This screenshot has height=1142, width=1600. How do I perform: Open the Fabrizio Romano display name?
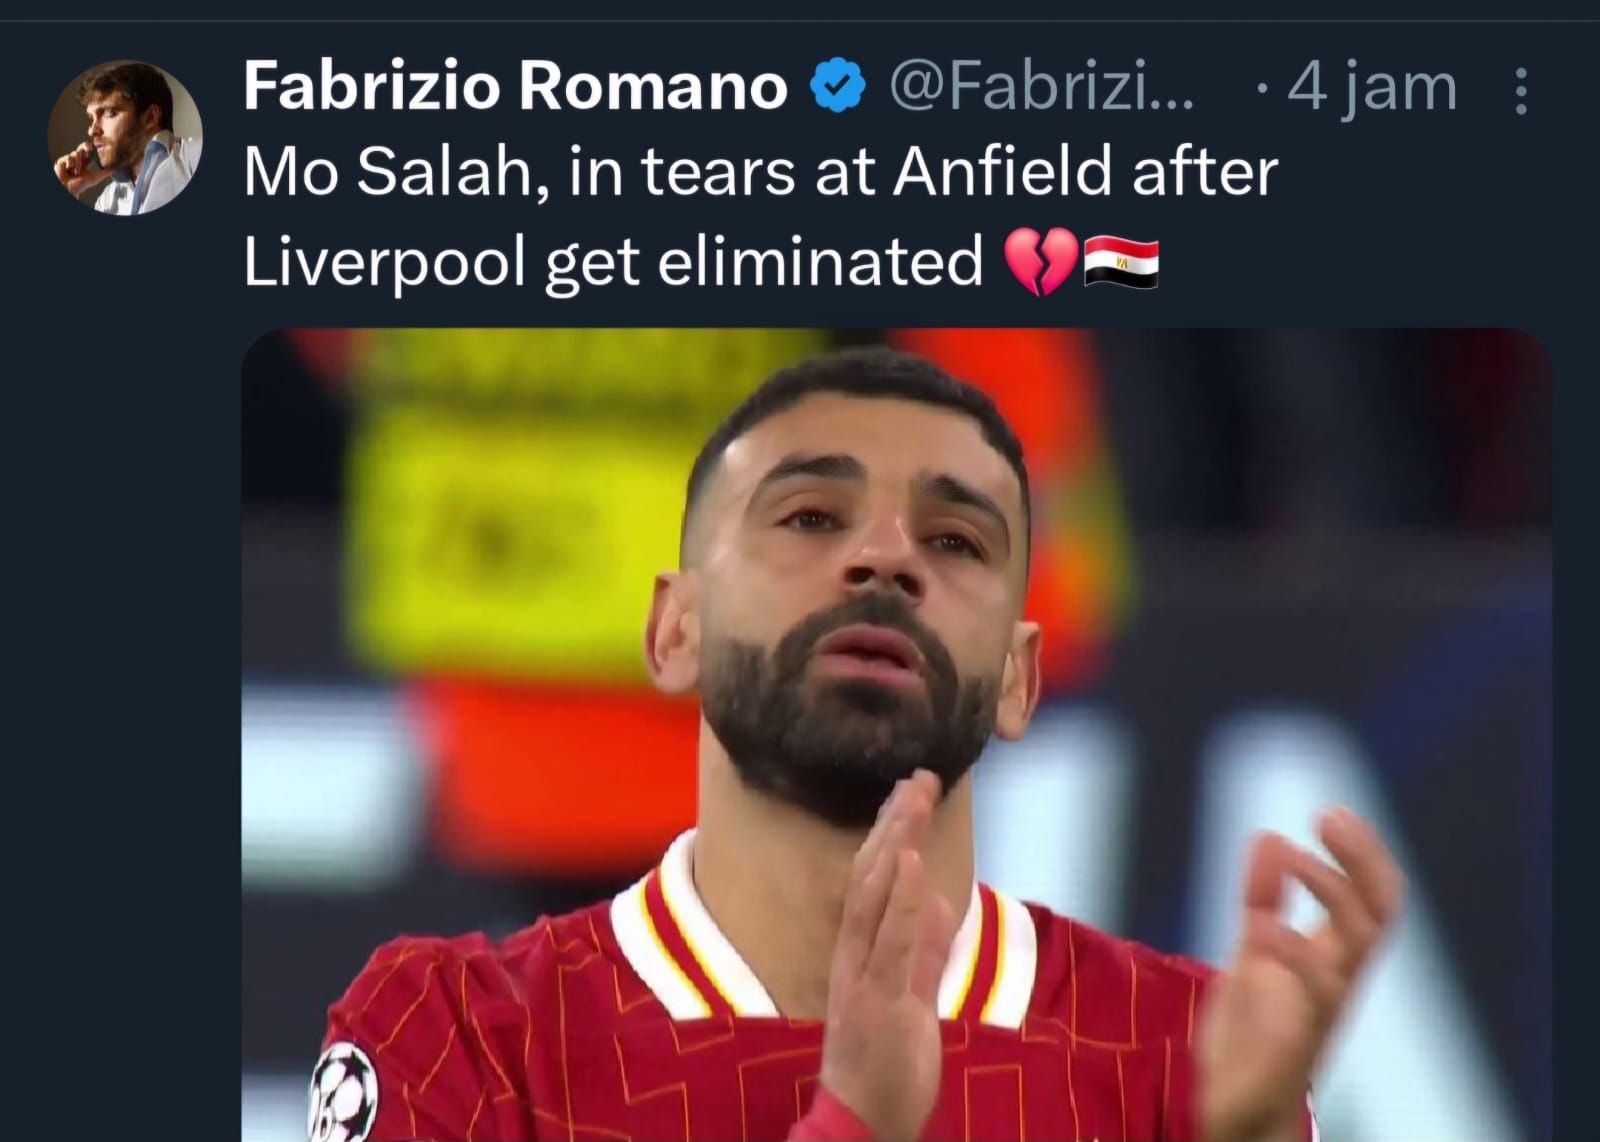coord(516,86)
